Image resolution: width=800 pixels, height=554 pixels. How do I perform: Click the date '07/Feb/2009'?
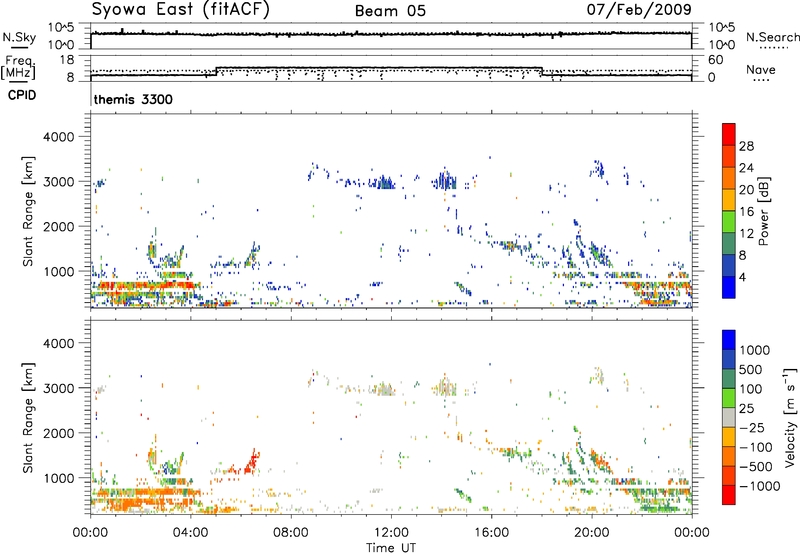tap(639, 9)
